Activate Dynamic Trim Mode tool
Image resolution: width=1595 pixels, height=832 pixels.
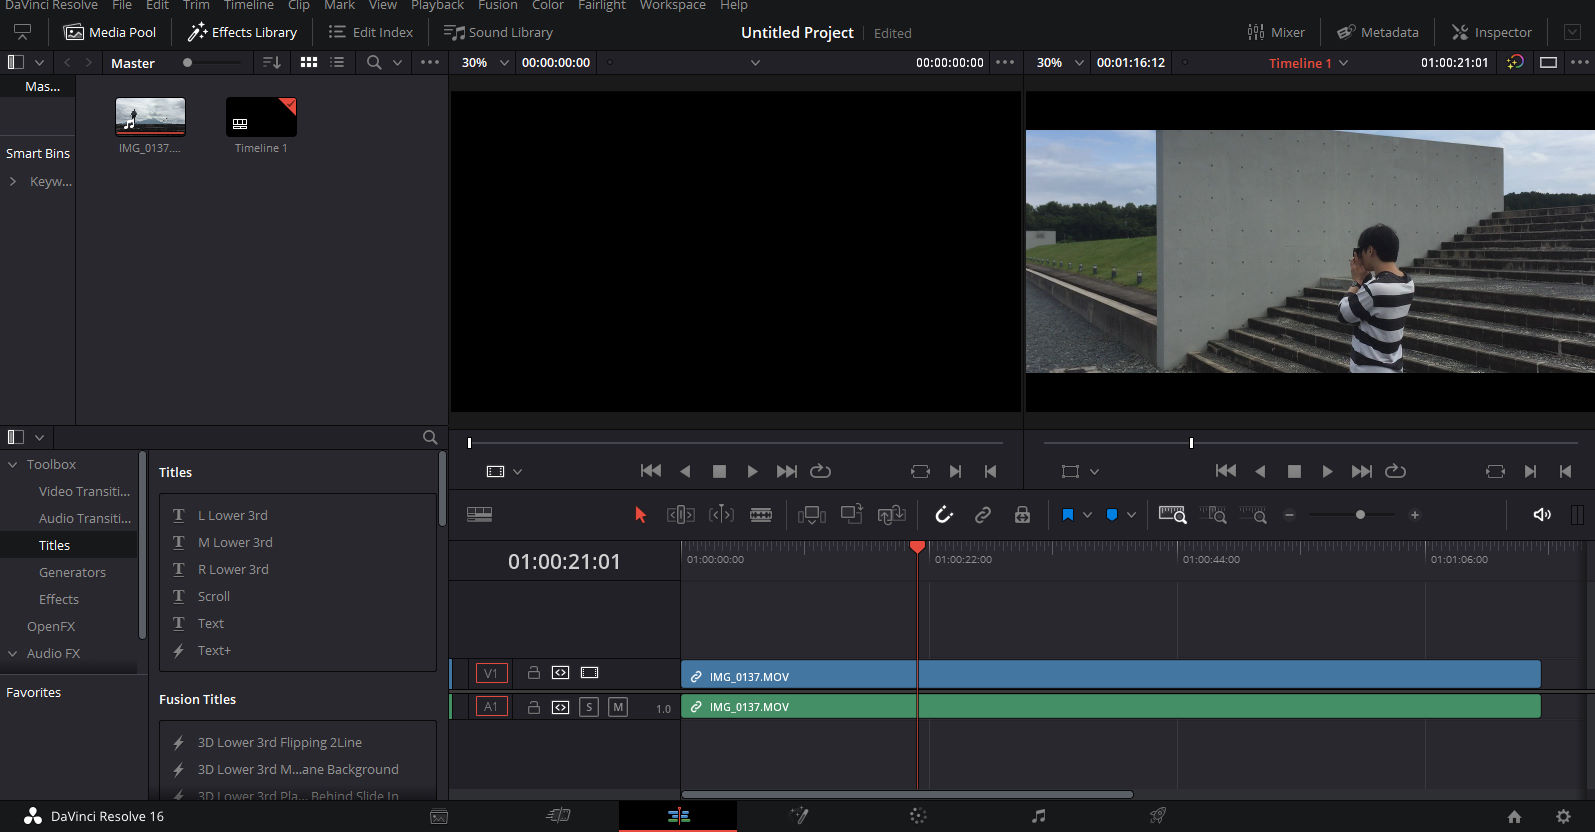click(721, 515)
